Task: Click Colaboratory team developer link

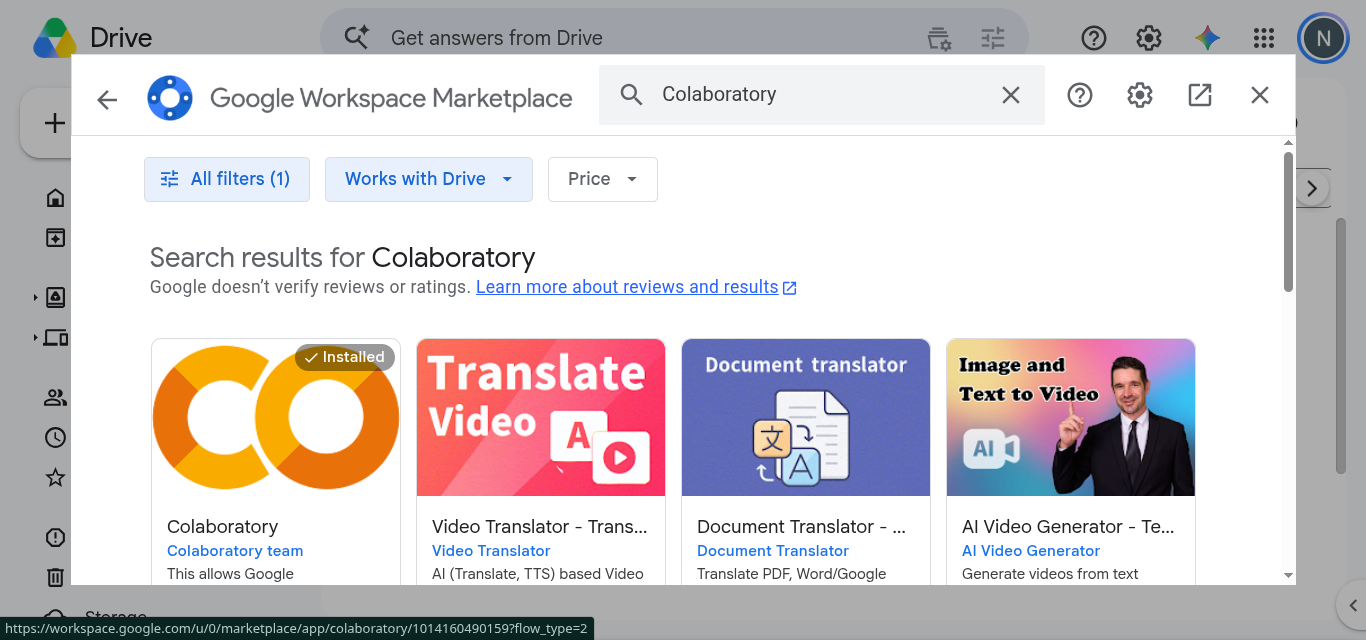Action: pos(235,551)
